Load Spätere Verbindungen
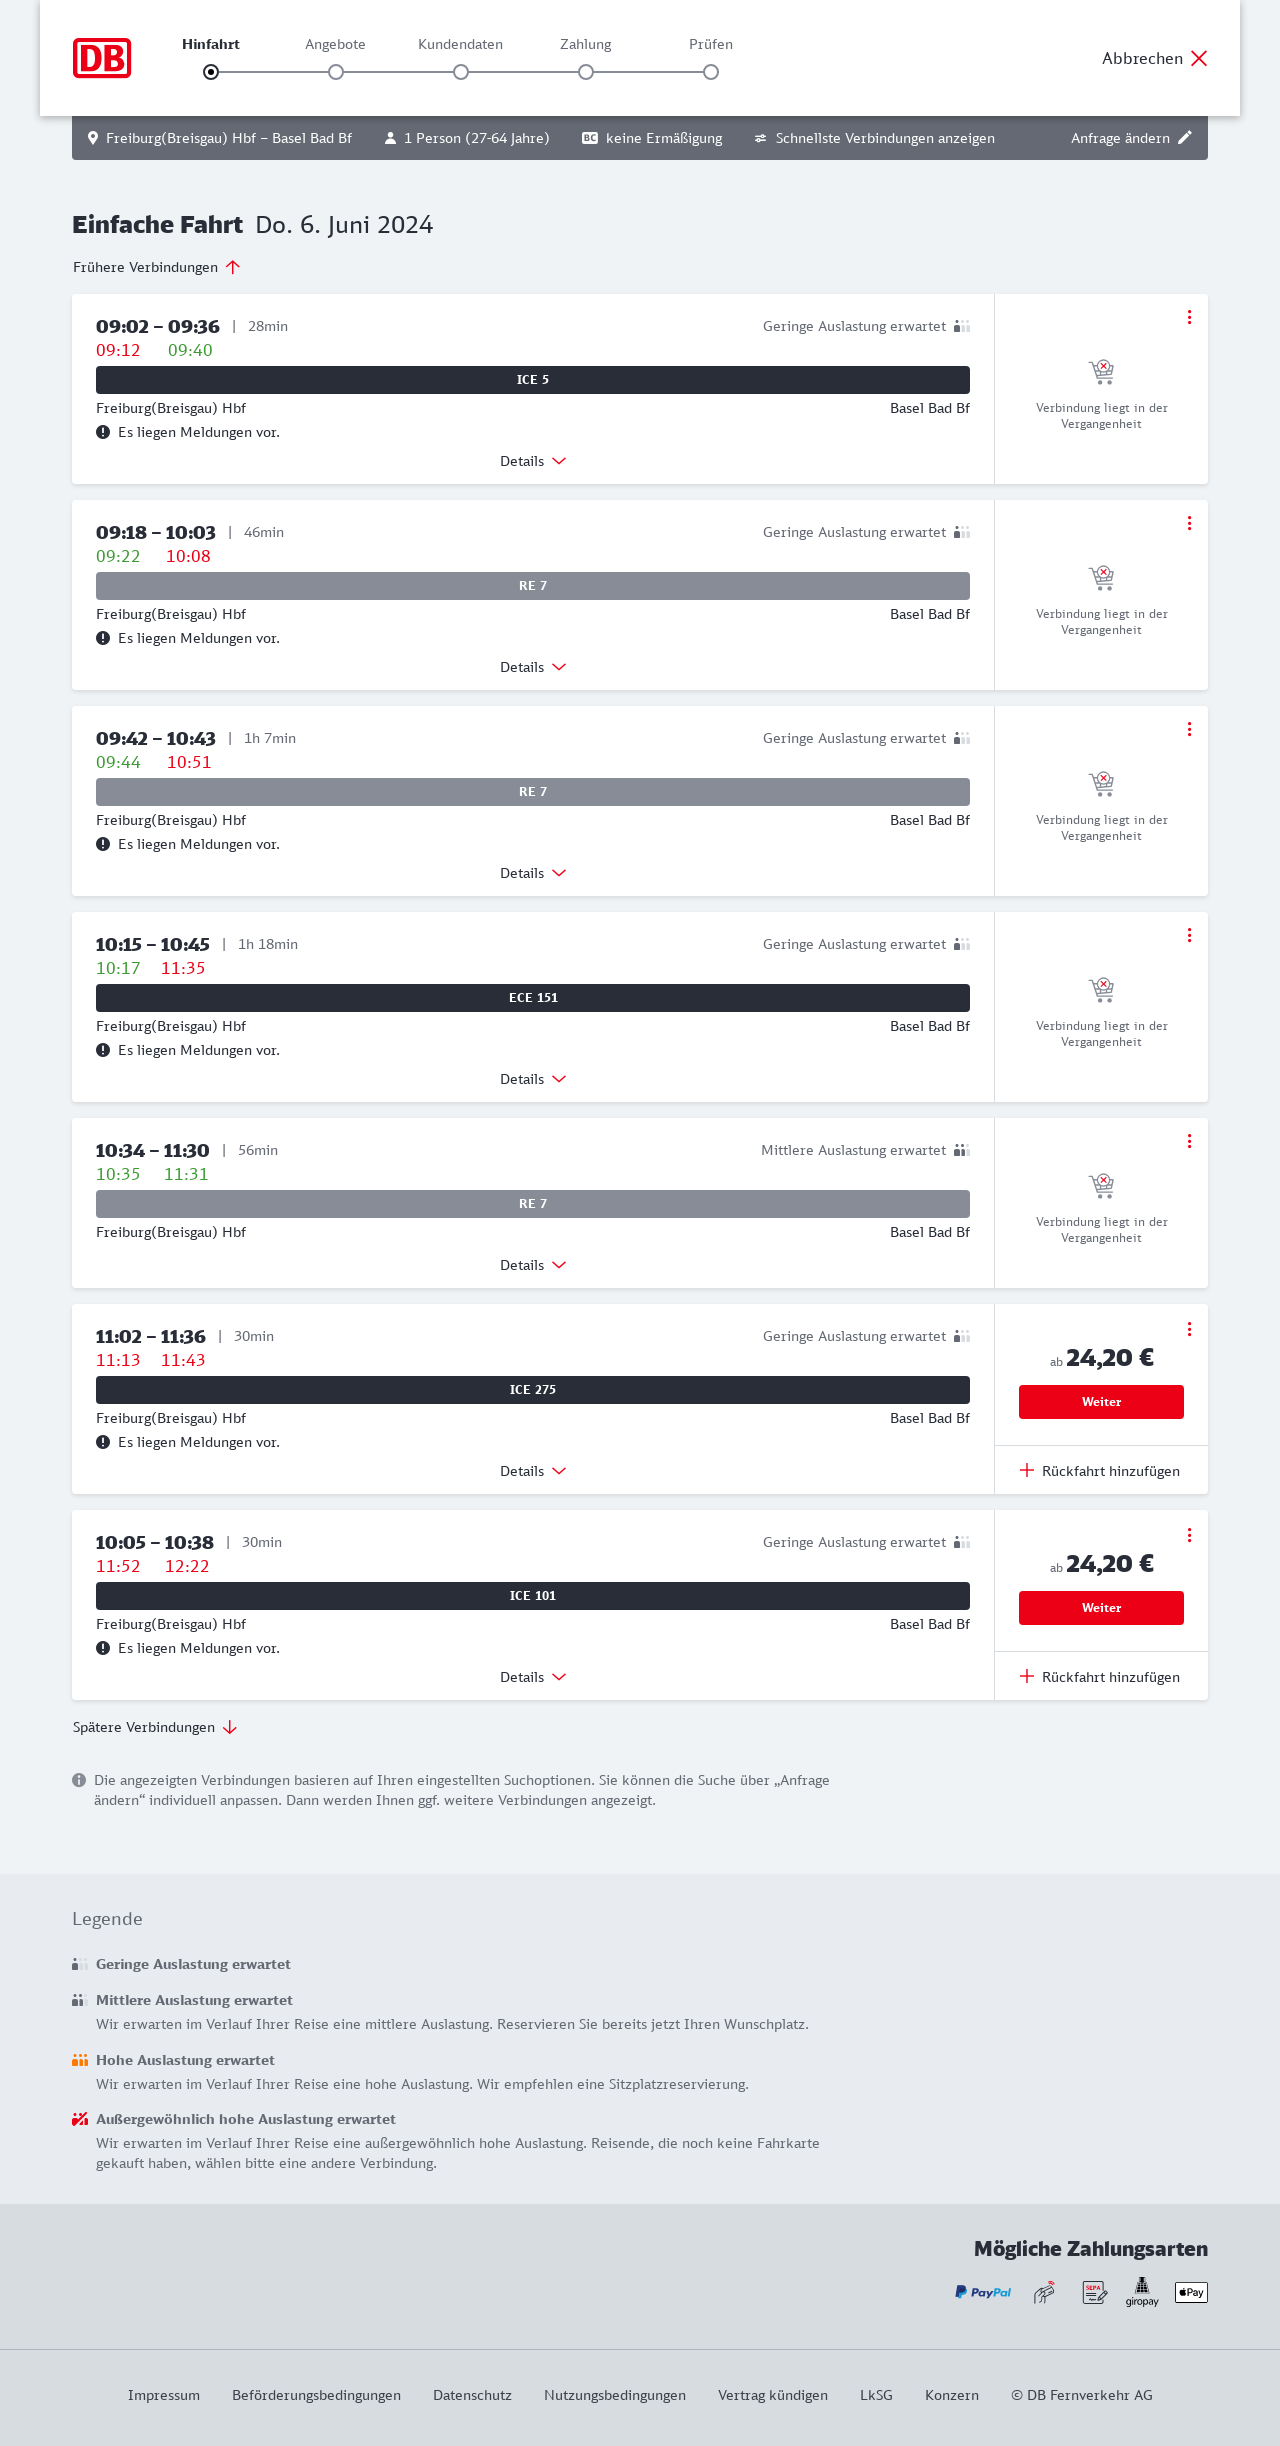Viewport: 1280px width, 2446px height. [x=155, y=1727]
